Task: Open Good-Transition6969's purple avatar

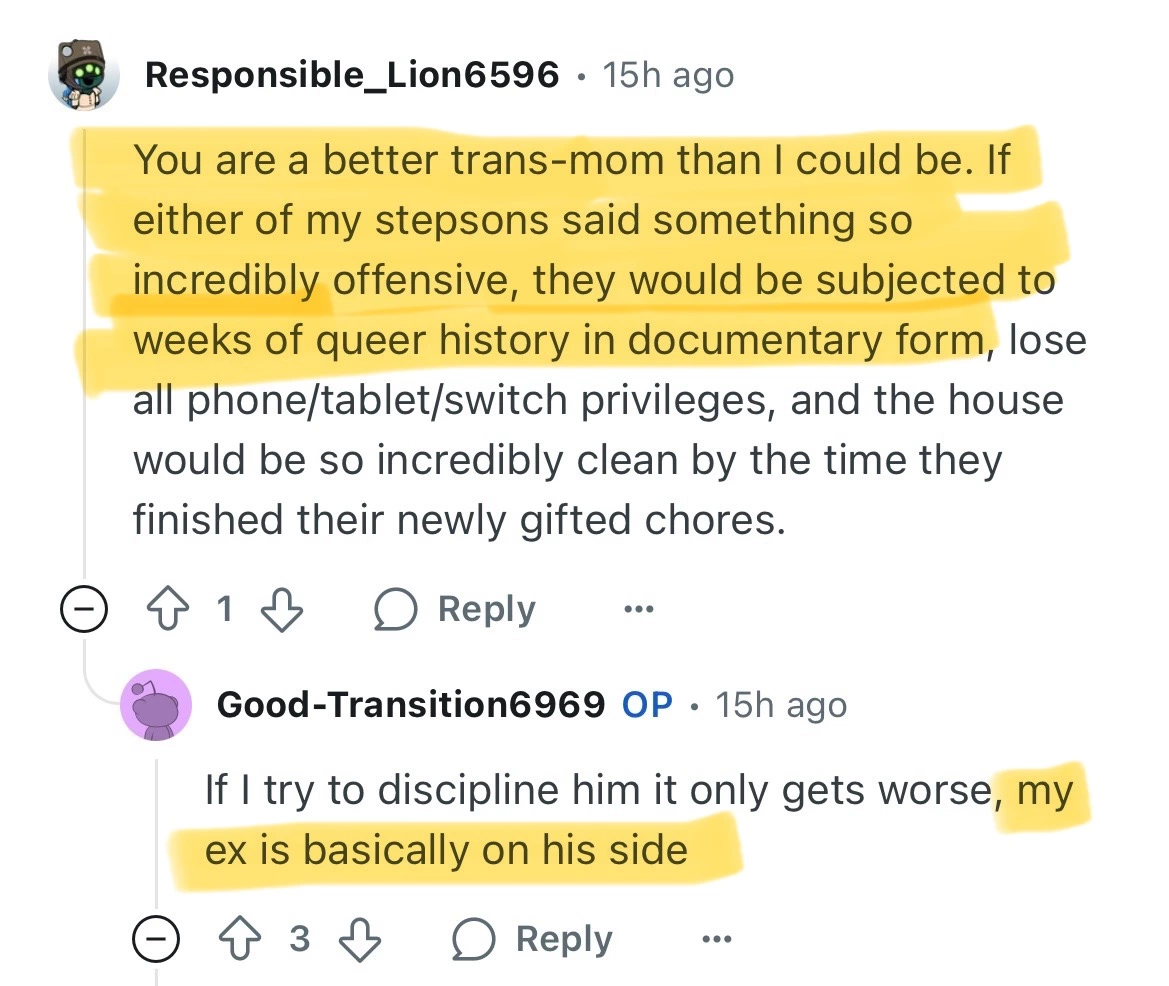Action: [x=156, y=705]
